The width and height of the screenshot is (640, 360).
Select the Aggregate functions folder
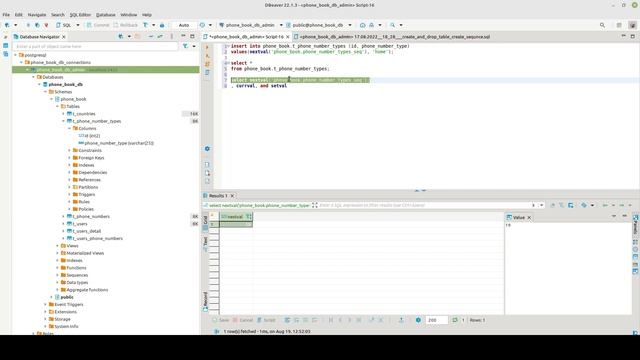pyautogui.click(x=87, y=290)
